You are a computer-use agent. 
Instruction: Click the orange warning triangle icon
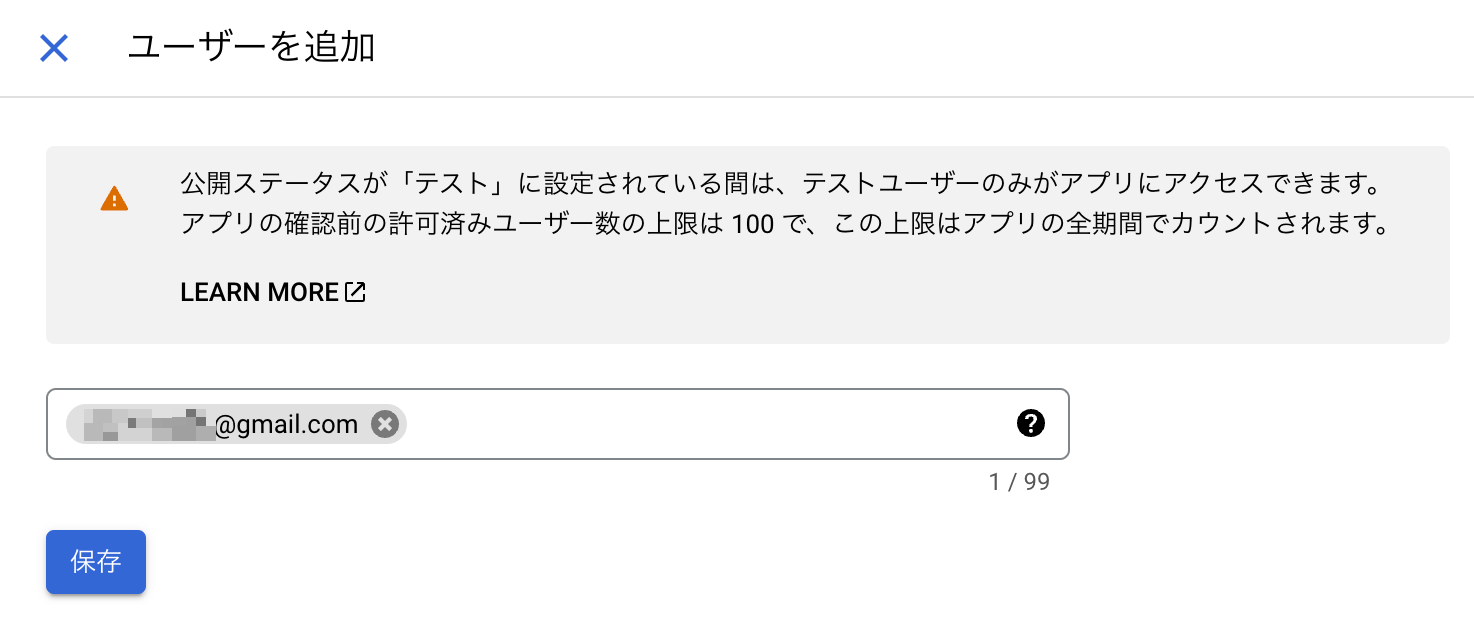click(114, 198)
